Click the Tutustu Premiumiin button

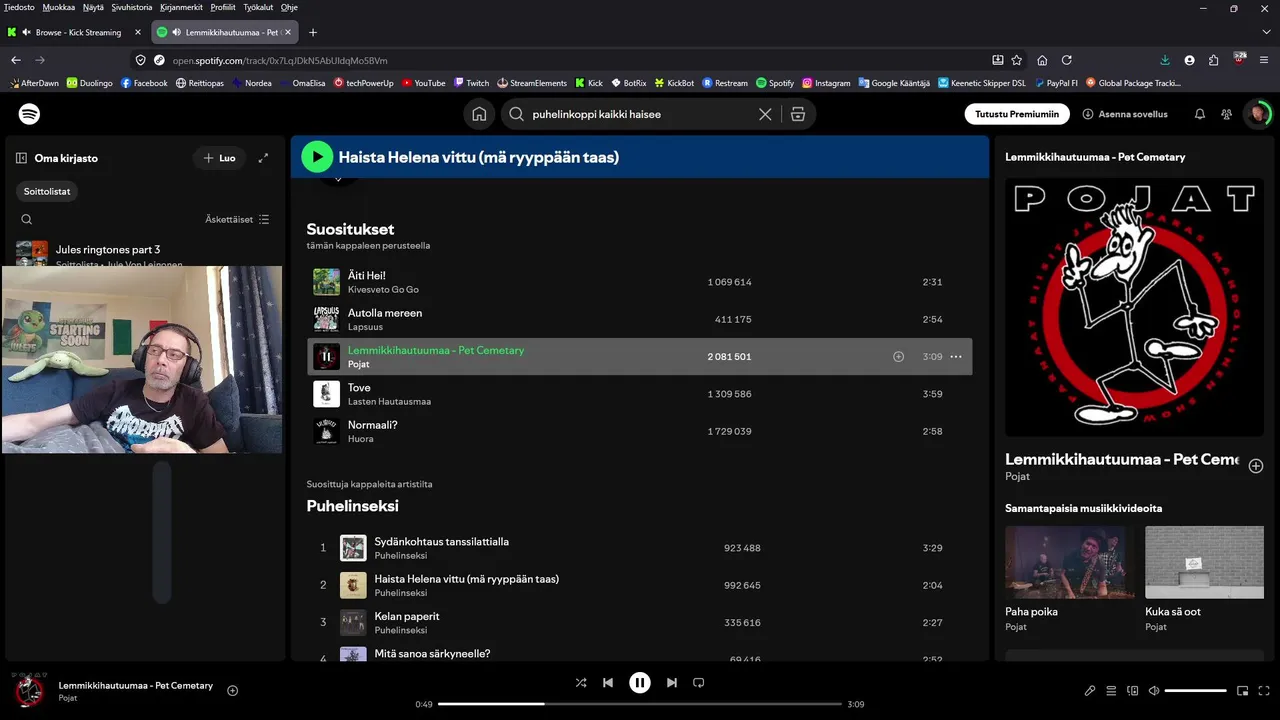[1017, 114]
